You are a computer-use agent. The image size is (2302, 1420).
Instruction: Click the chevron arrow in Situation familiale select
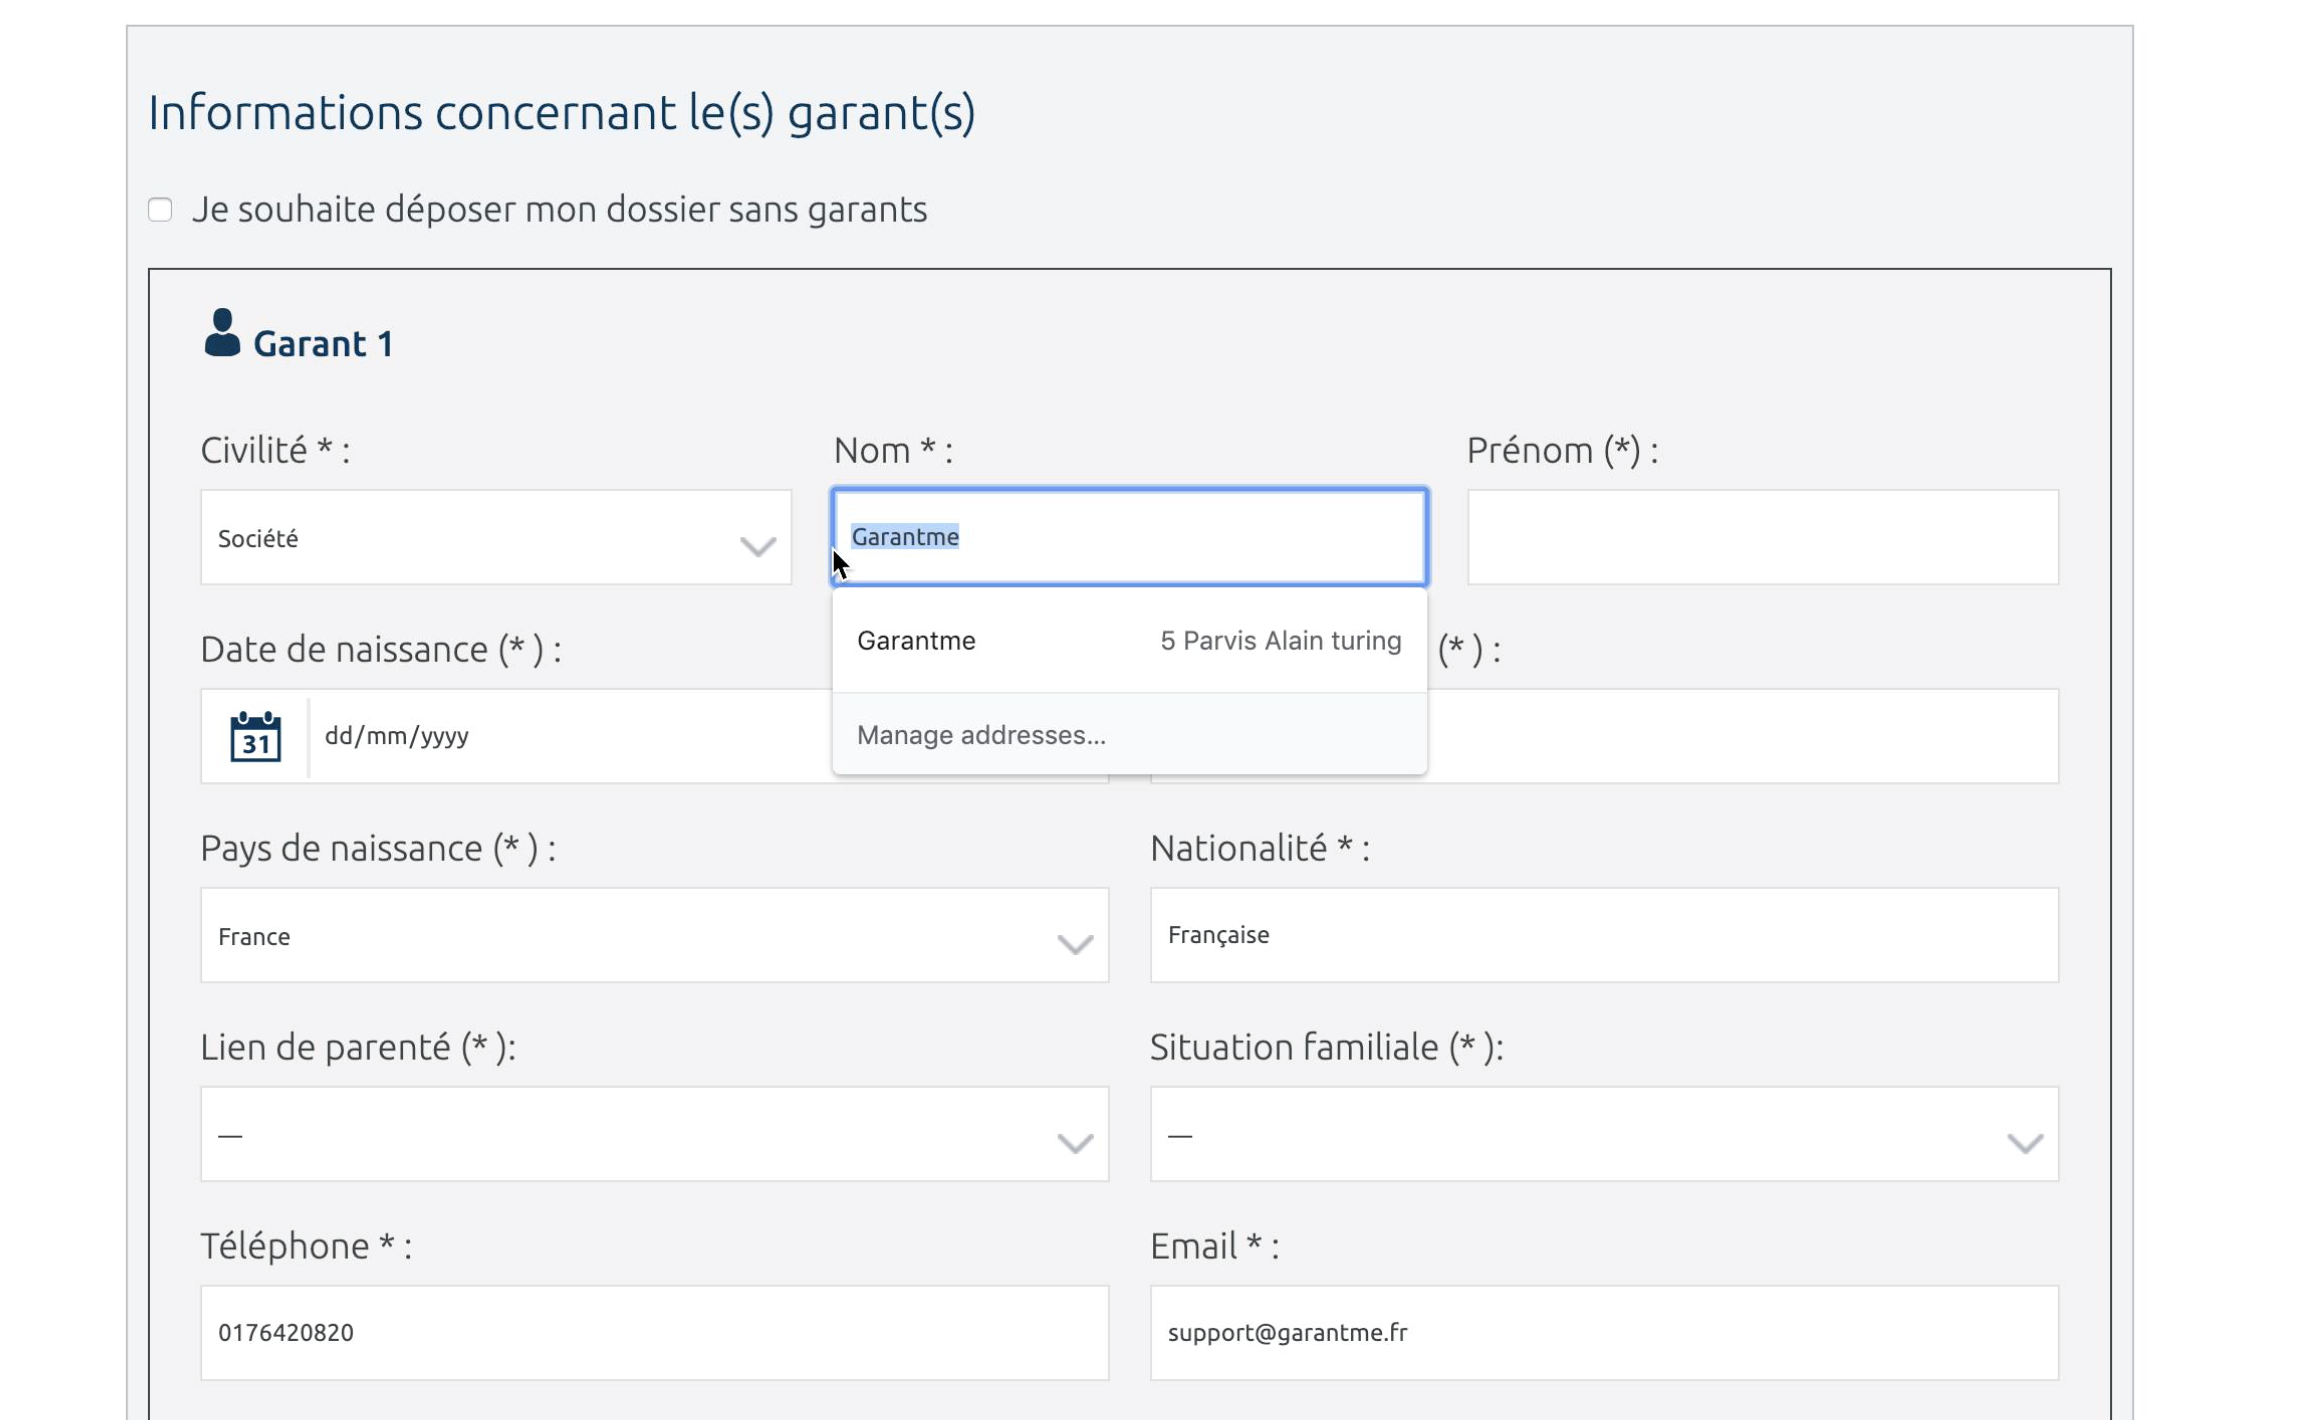(2025, 1143)
